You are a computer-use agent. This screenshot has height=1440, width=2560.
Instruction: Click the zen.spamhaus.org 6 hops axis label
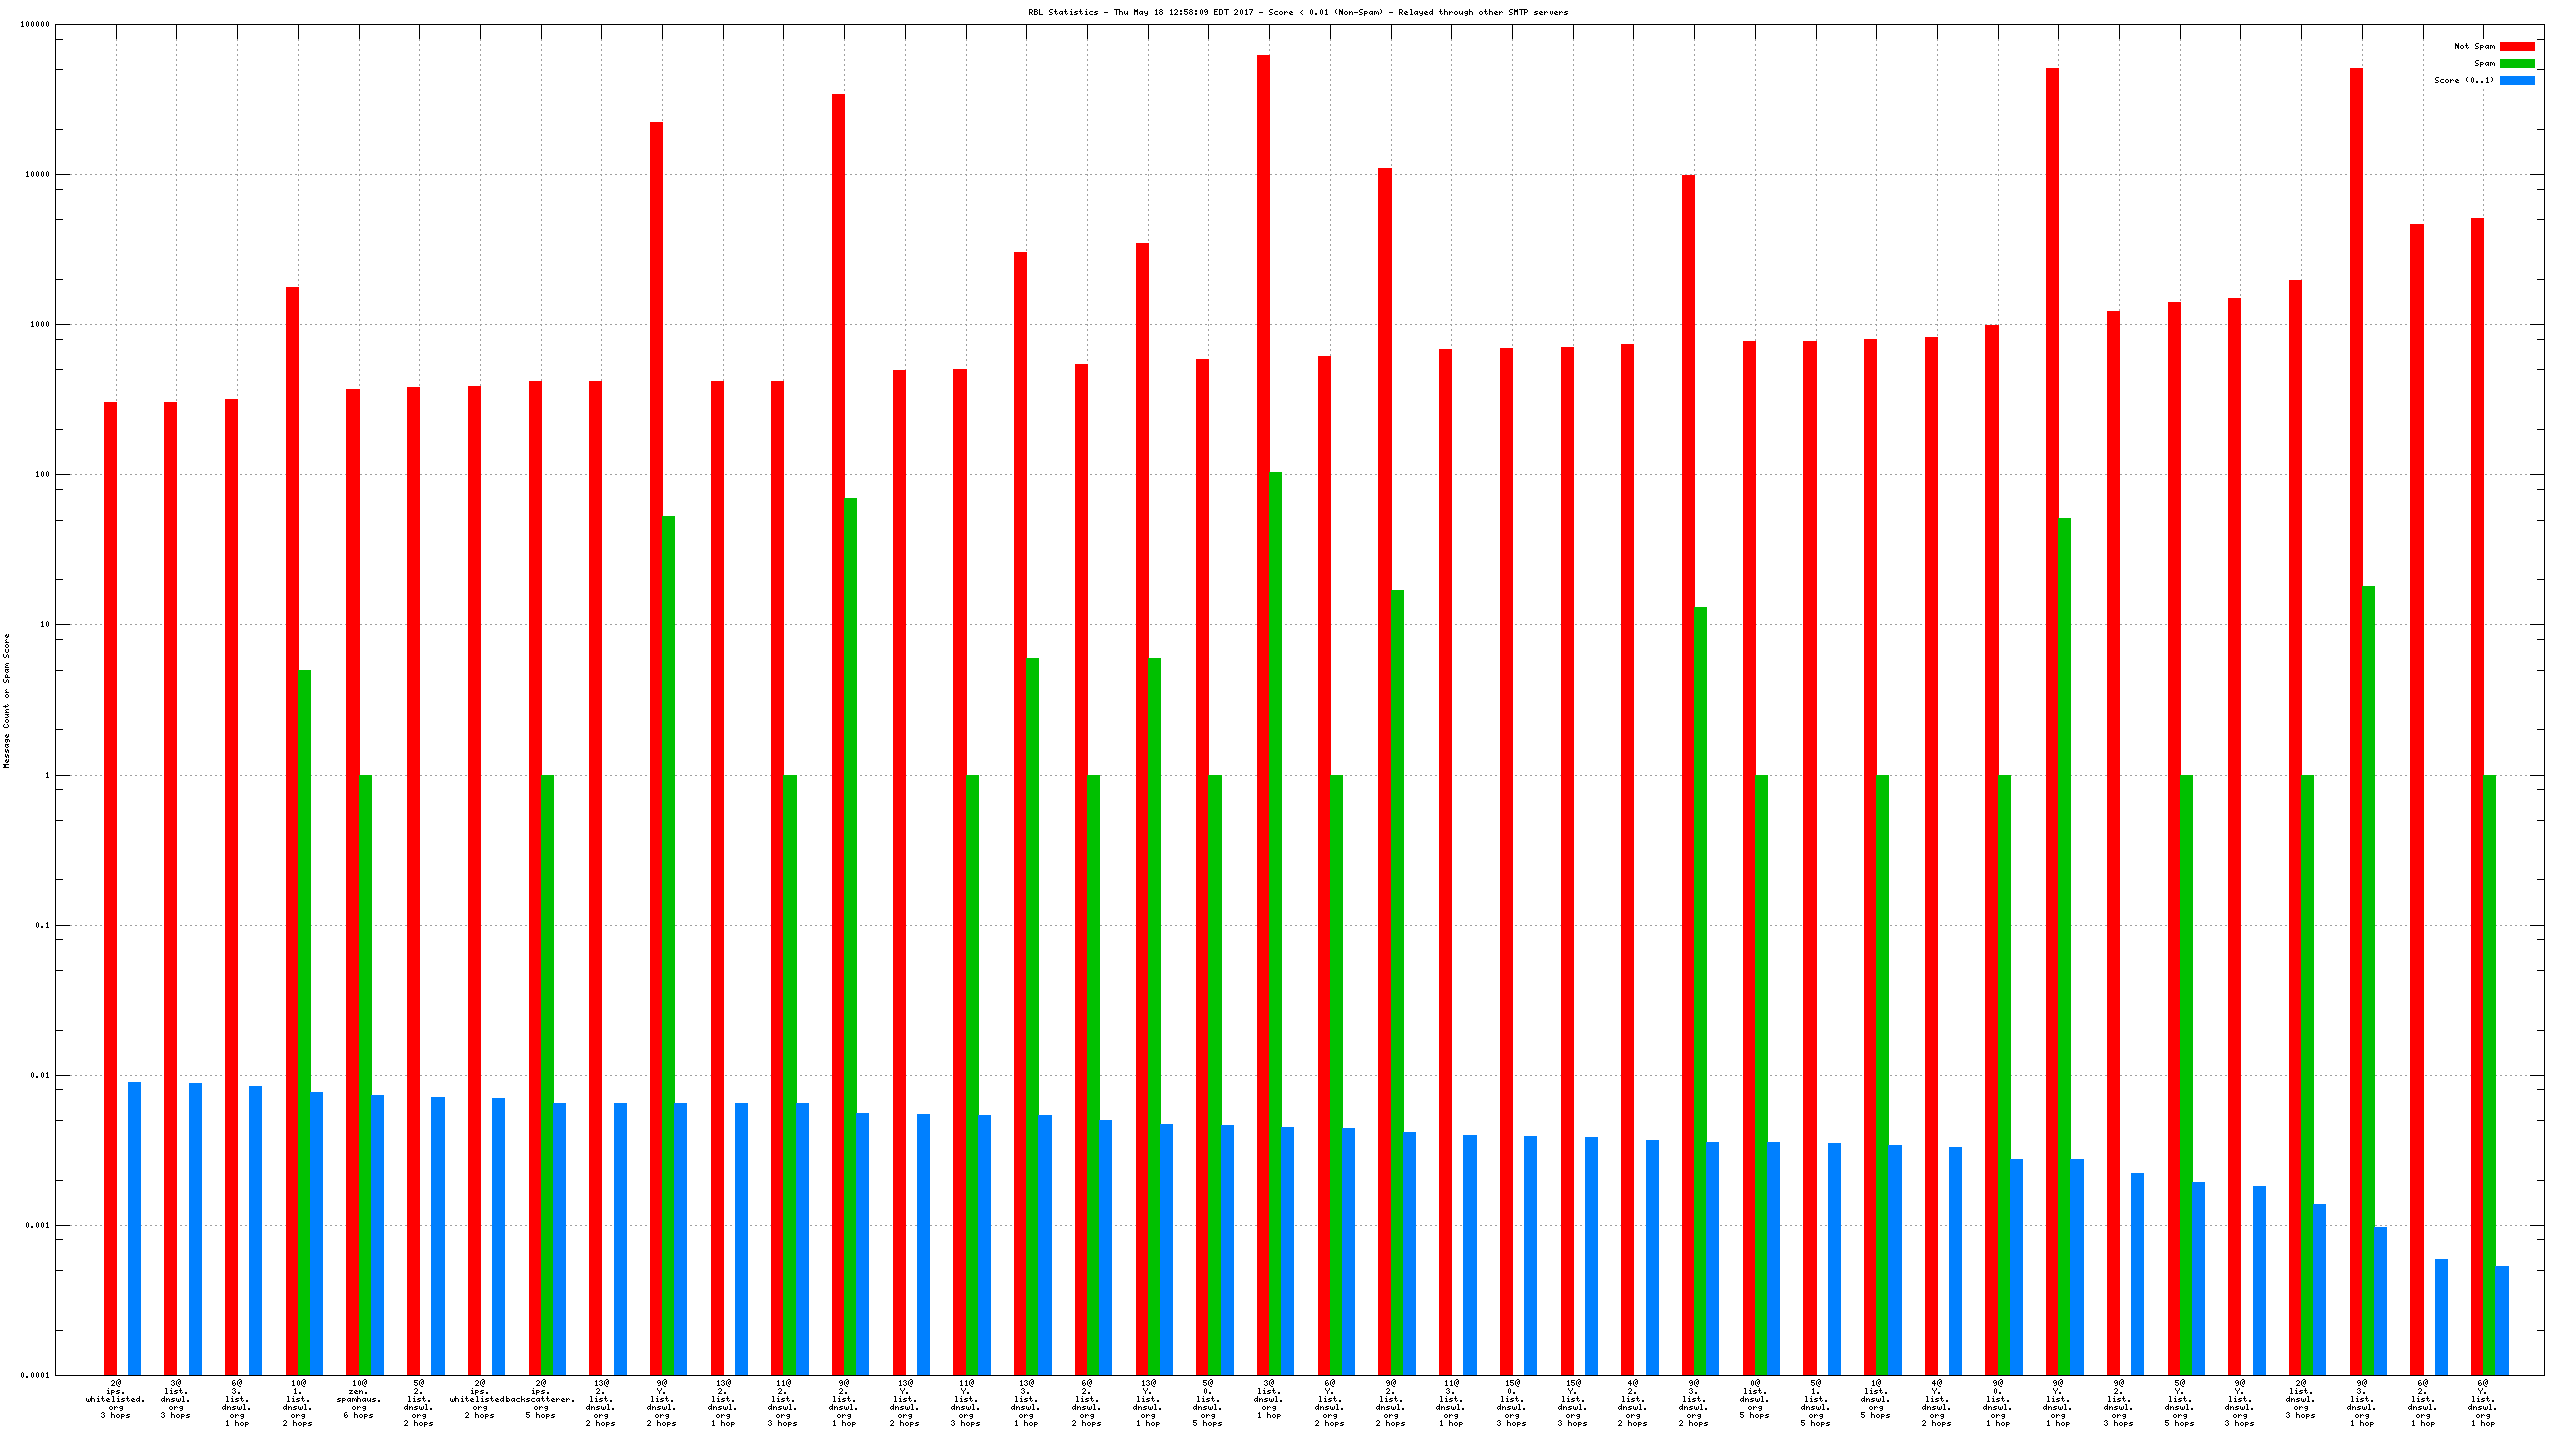[358, 1399]
